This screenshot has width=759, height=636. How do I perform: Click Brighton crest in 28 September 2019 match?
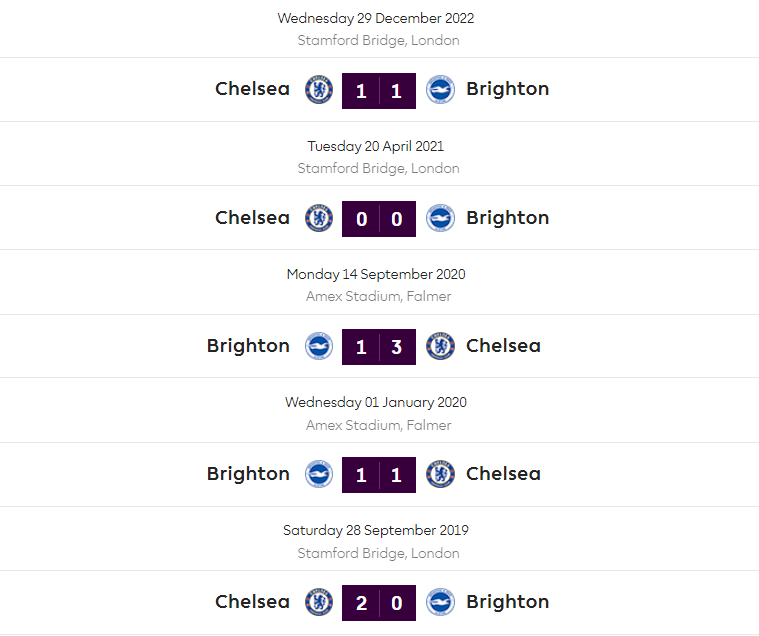440,602
